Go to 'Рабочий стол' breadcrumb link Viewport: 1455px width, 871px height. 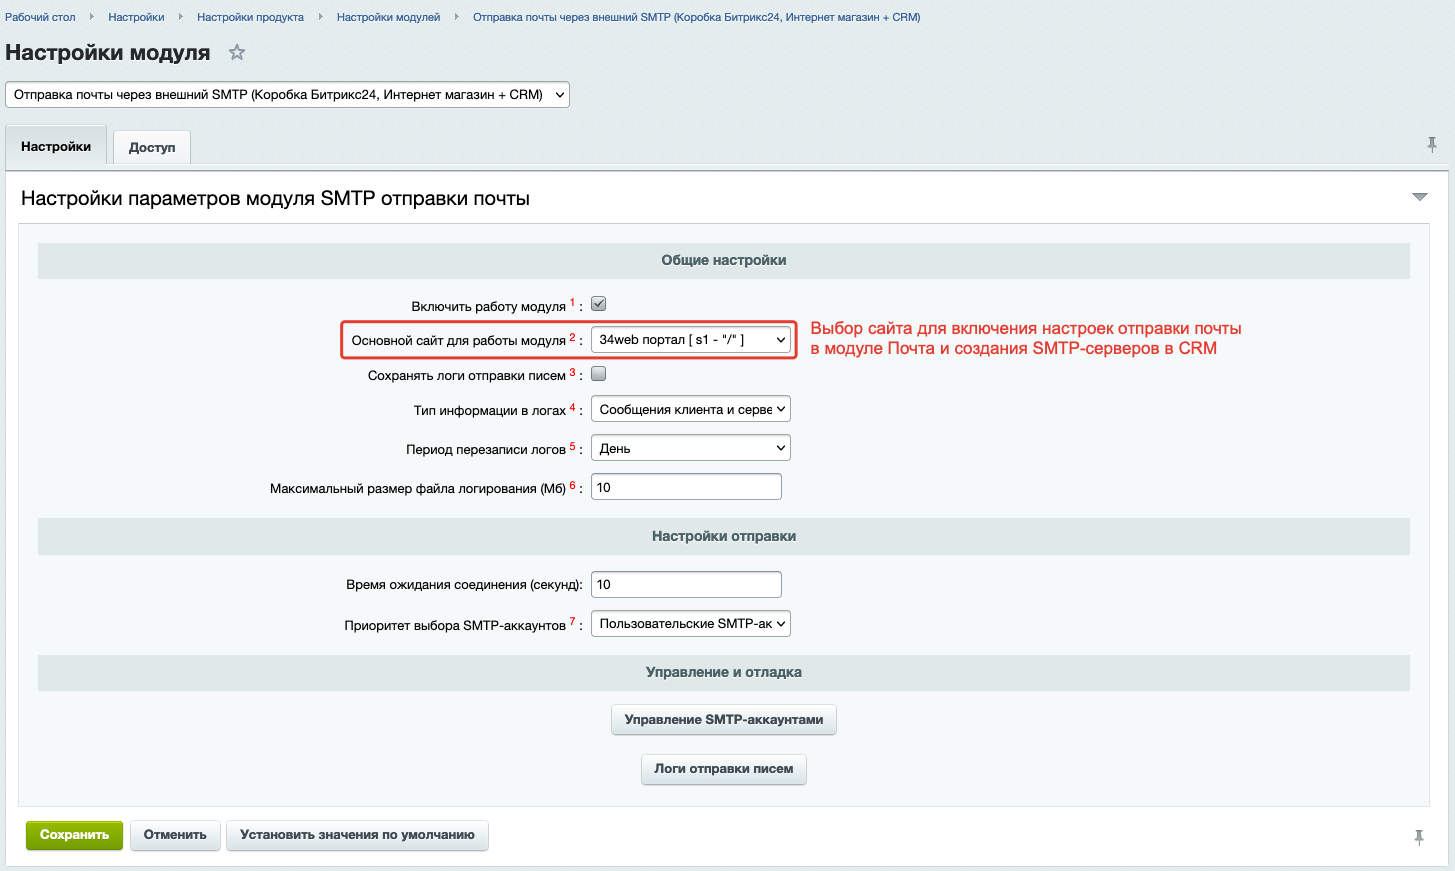[40, 17]
